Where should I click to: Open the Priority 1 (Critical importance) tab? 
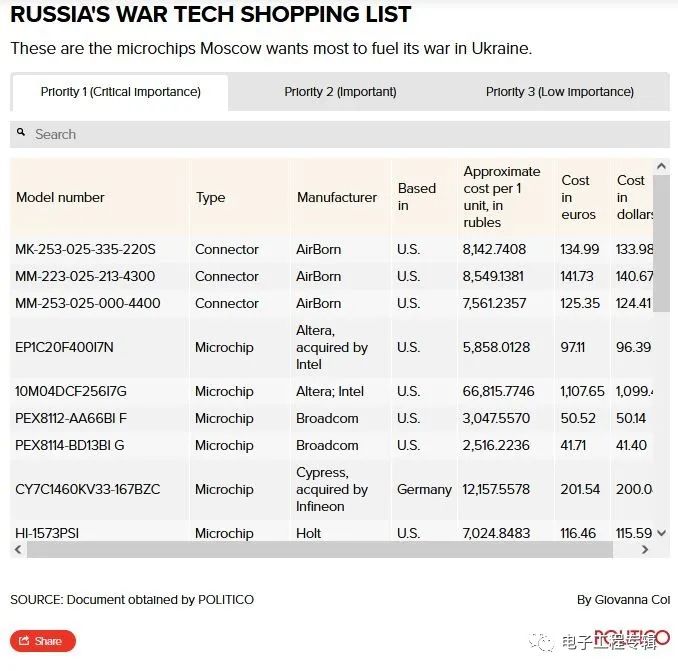[121, 93]
